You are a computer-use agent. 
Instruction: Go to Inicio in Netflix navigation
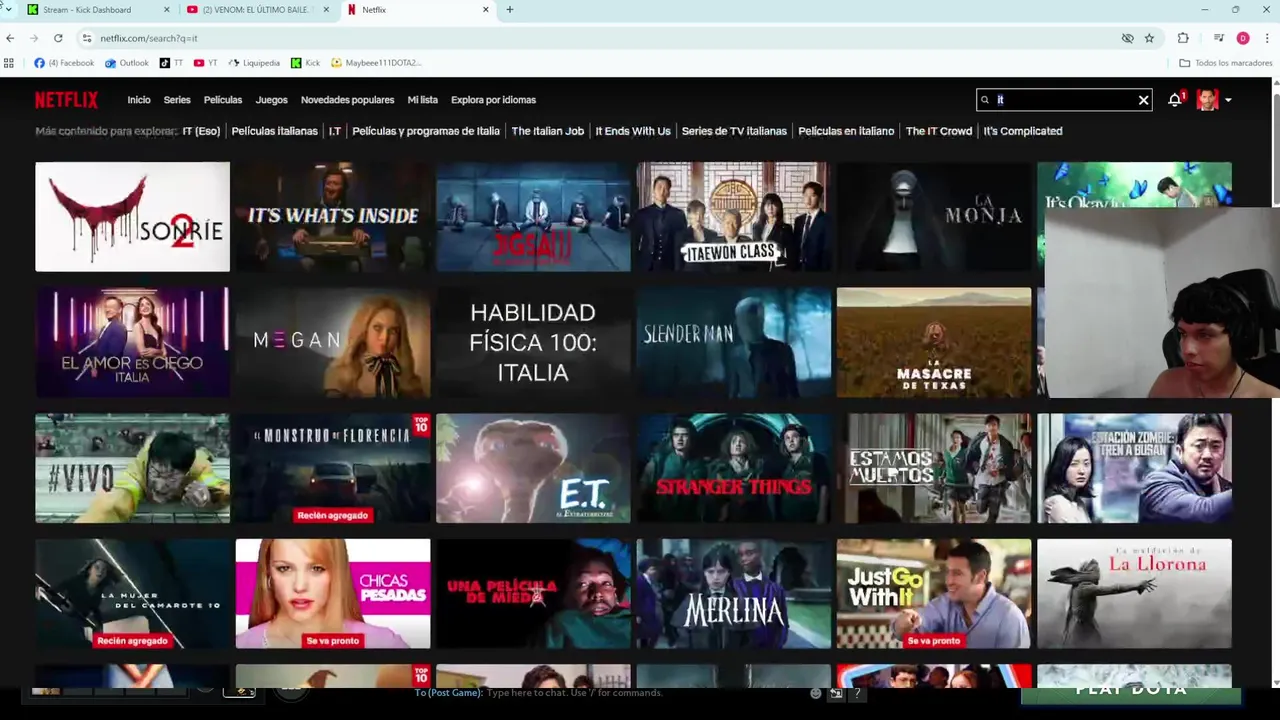[x=139, y=100]
